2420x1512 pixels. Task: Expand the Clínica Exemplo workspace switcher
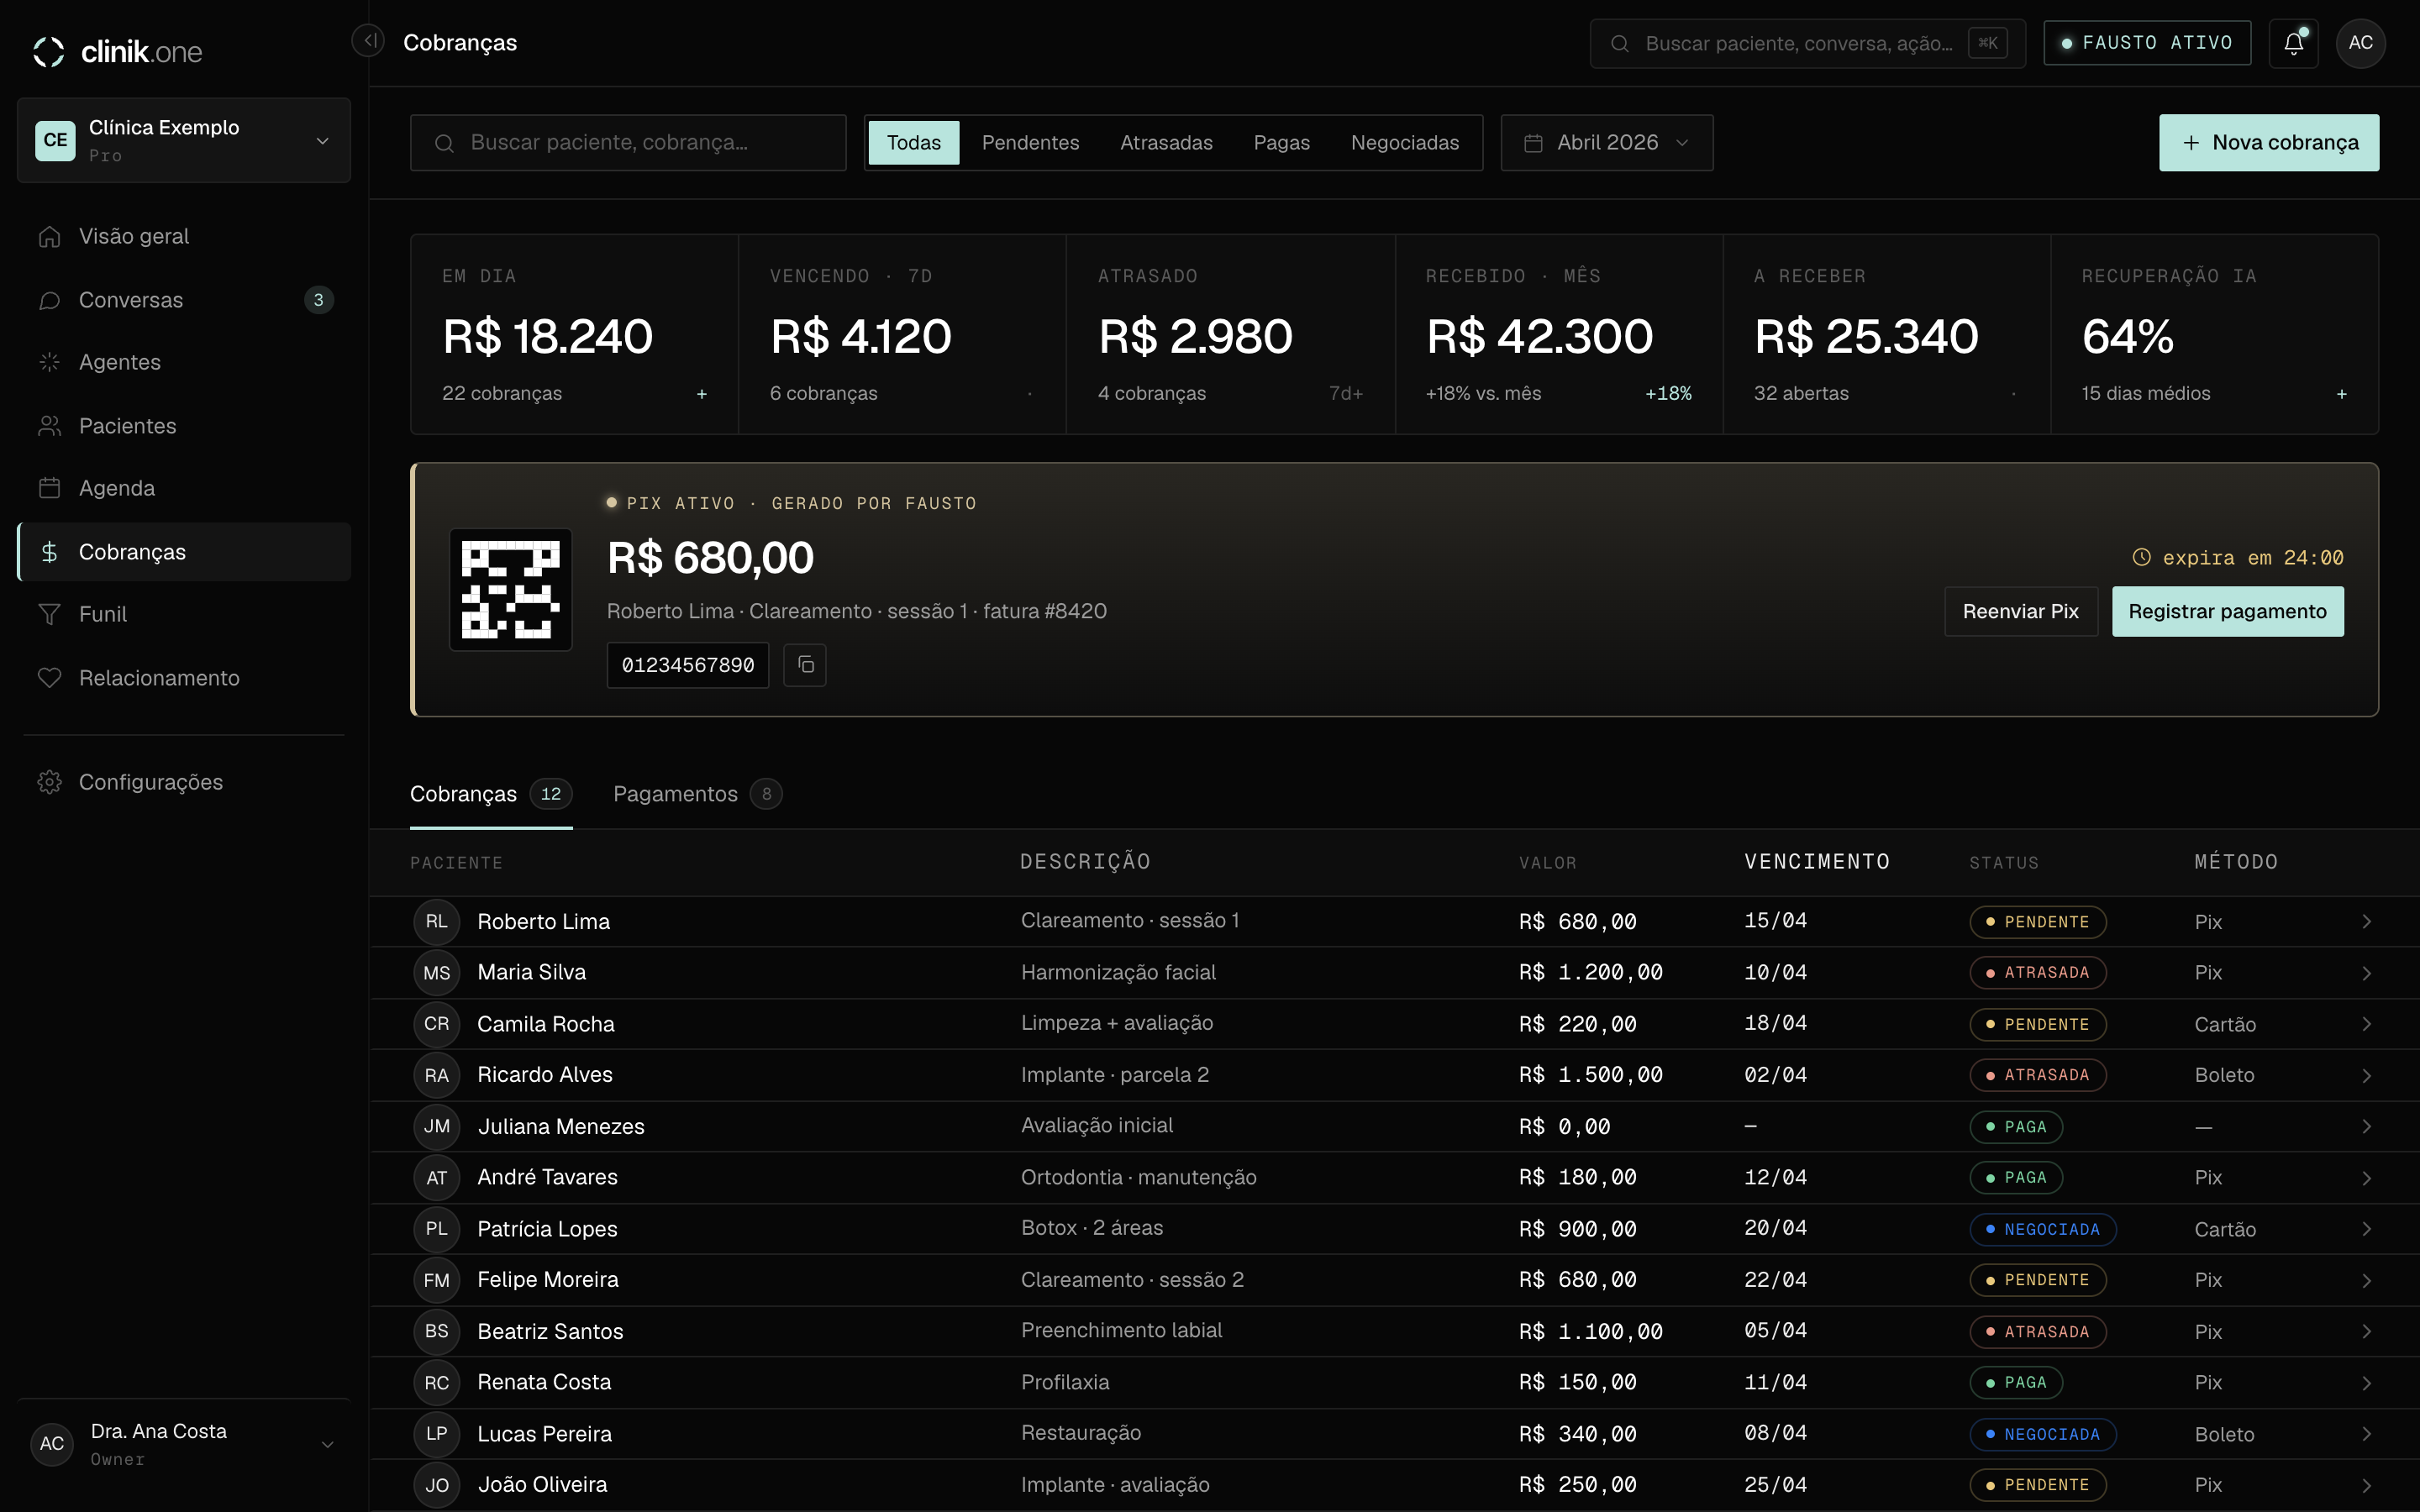[x=184, y=140]
